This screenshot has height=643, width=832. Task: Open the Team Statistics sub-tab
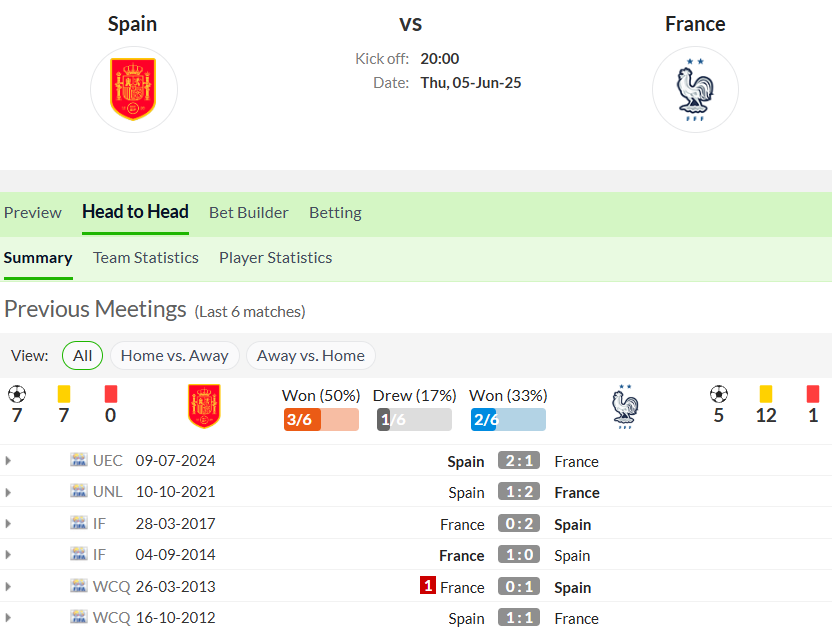146,258
